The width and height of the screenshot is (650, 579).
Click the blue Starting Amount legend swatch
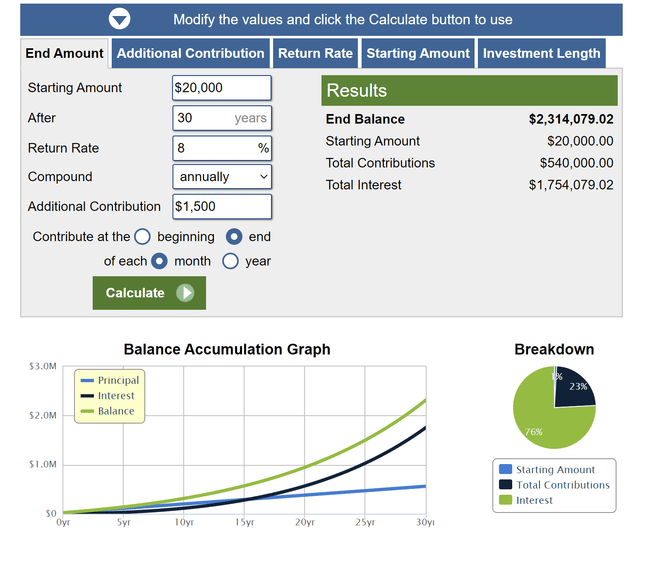click(505, 470)
